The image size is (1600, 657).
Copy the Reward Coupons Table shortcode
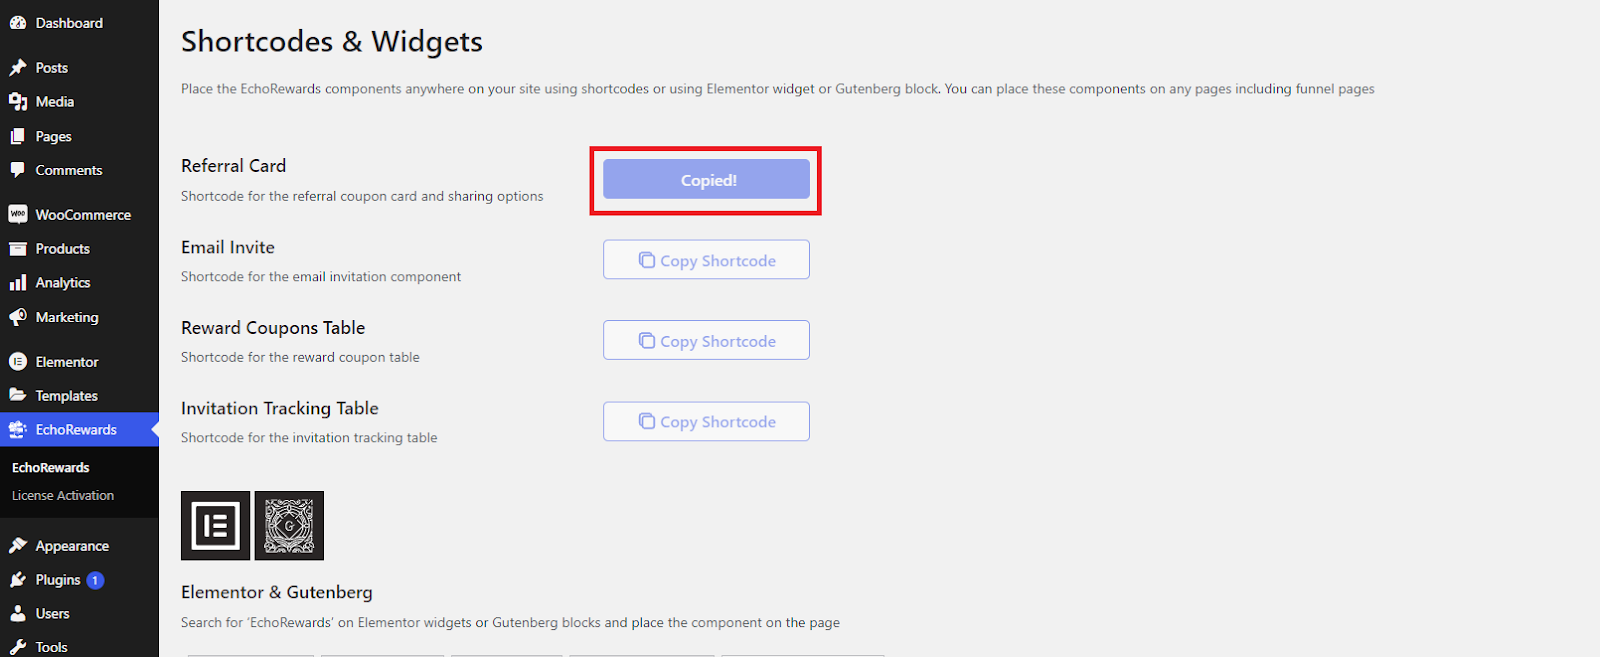point(706,341)
